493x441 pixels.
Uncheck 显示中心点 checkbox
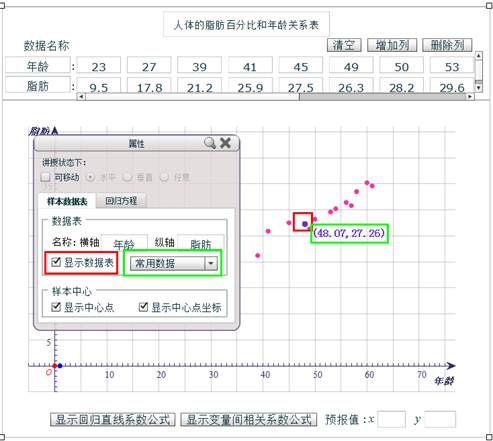tap(56, 307)
